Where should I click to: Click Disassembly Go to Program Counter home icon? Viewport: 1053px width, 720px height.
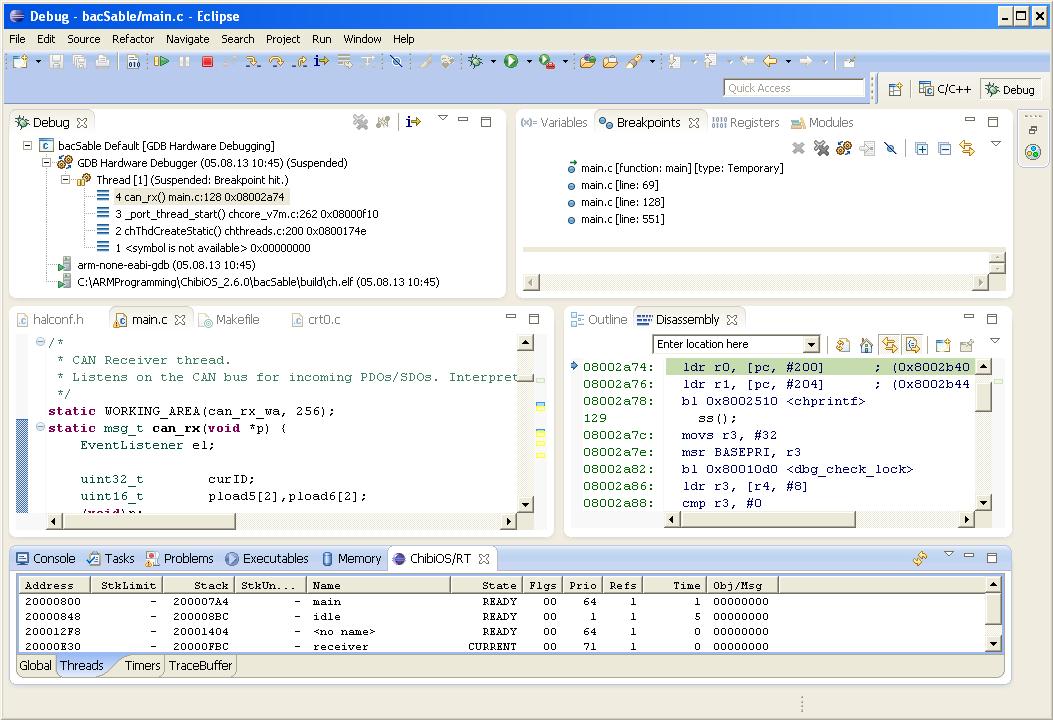pyautogui.click(x=866, y=345)
